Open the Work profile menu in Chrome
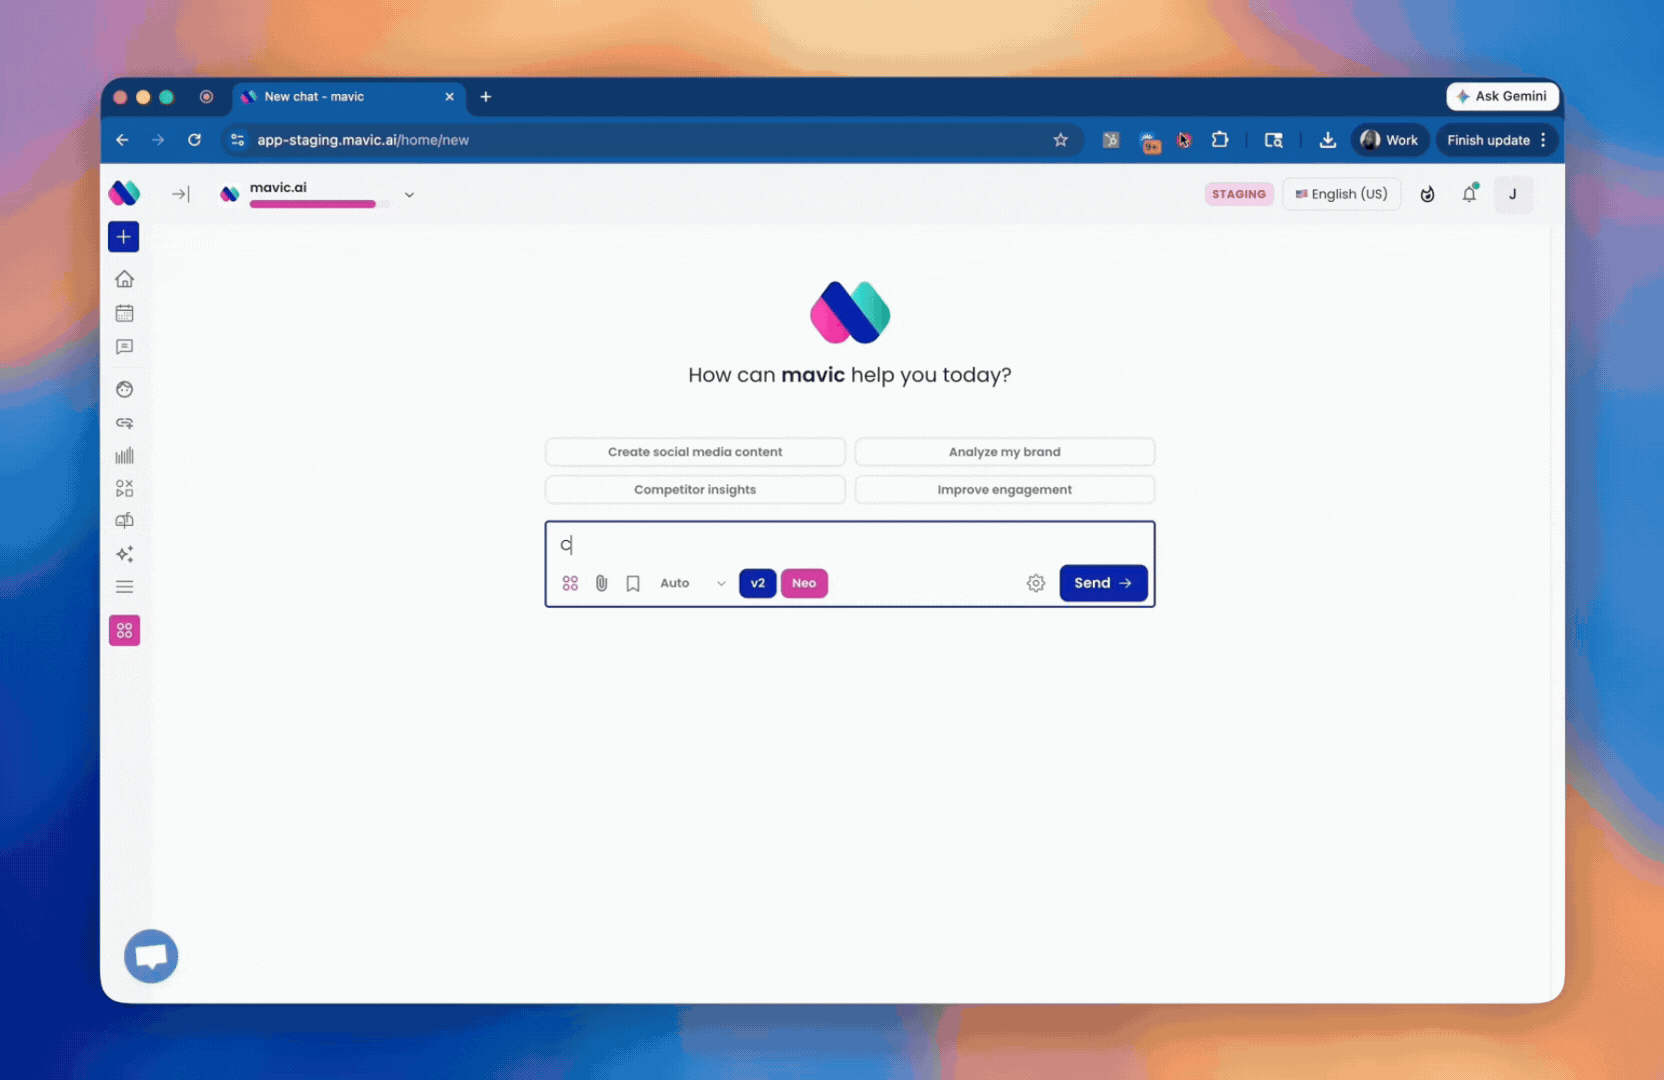 [x=1389, y=140]
